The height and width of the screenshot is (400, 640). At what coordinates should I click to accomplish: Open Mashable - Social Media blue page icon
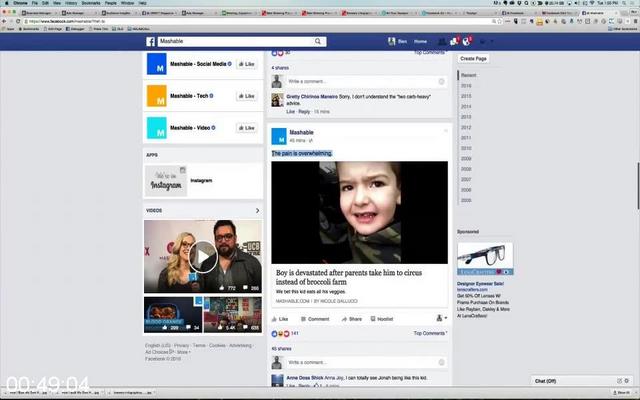(157, 64)
